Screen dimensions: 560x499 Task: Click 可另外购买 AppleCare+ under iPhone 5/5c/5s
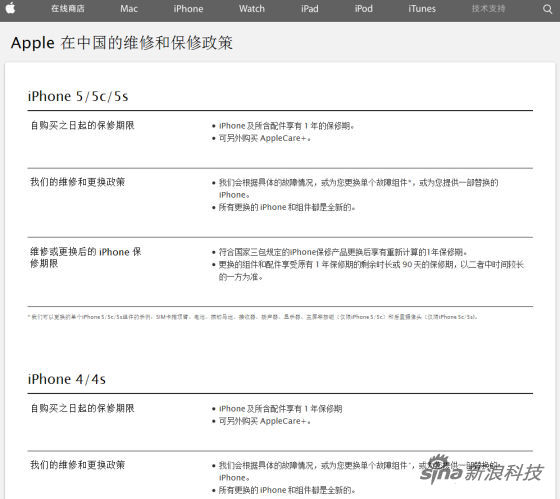coord(265,138)
